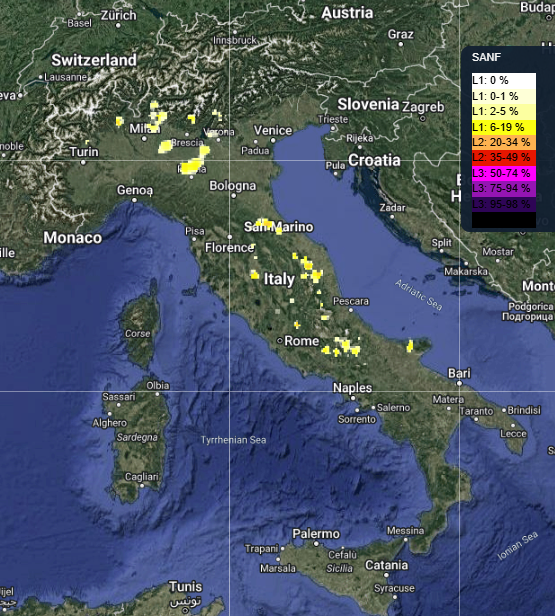This screenshot has width=555, height=616.
Task: Click the Naples city label
Action: (x=352, y=388)
